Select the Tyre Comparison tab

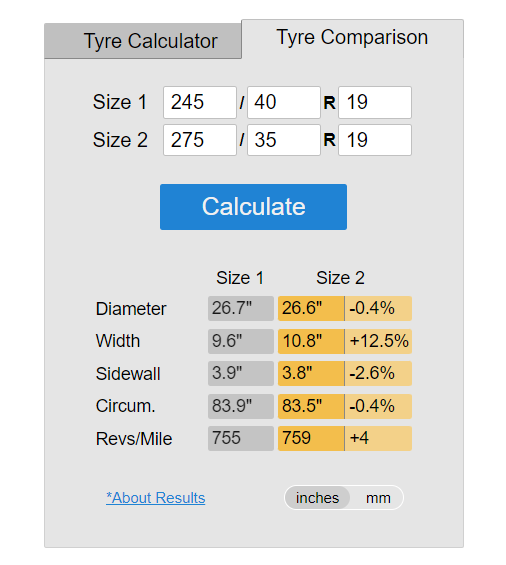click(x=352, y=37)
